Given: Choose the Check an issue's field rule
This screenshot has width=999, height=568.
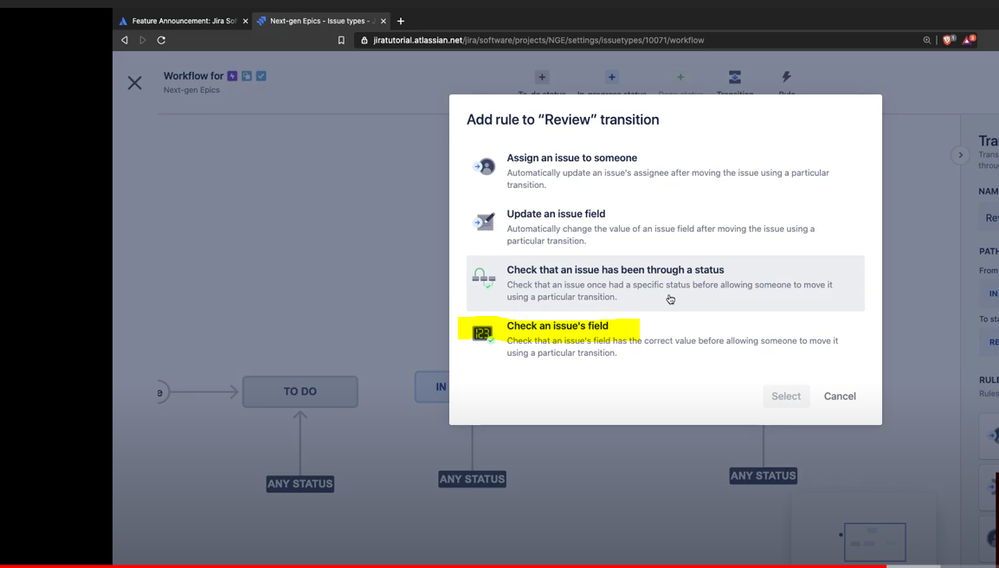Looking at the screenshot, I should point(665,339).
